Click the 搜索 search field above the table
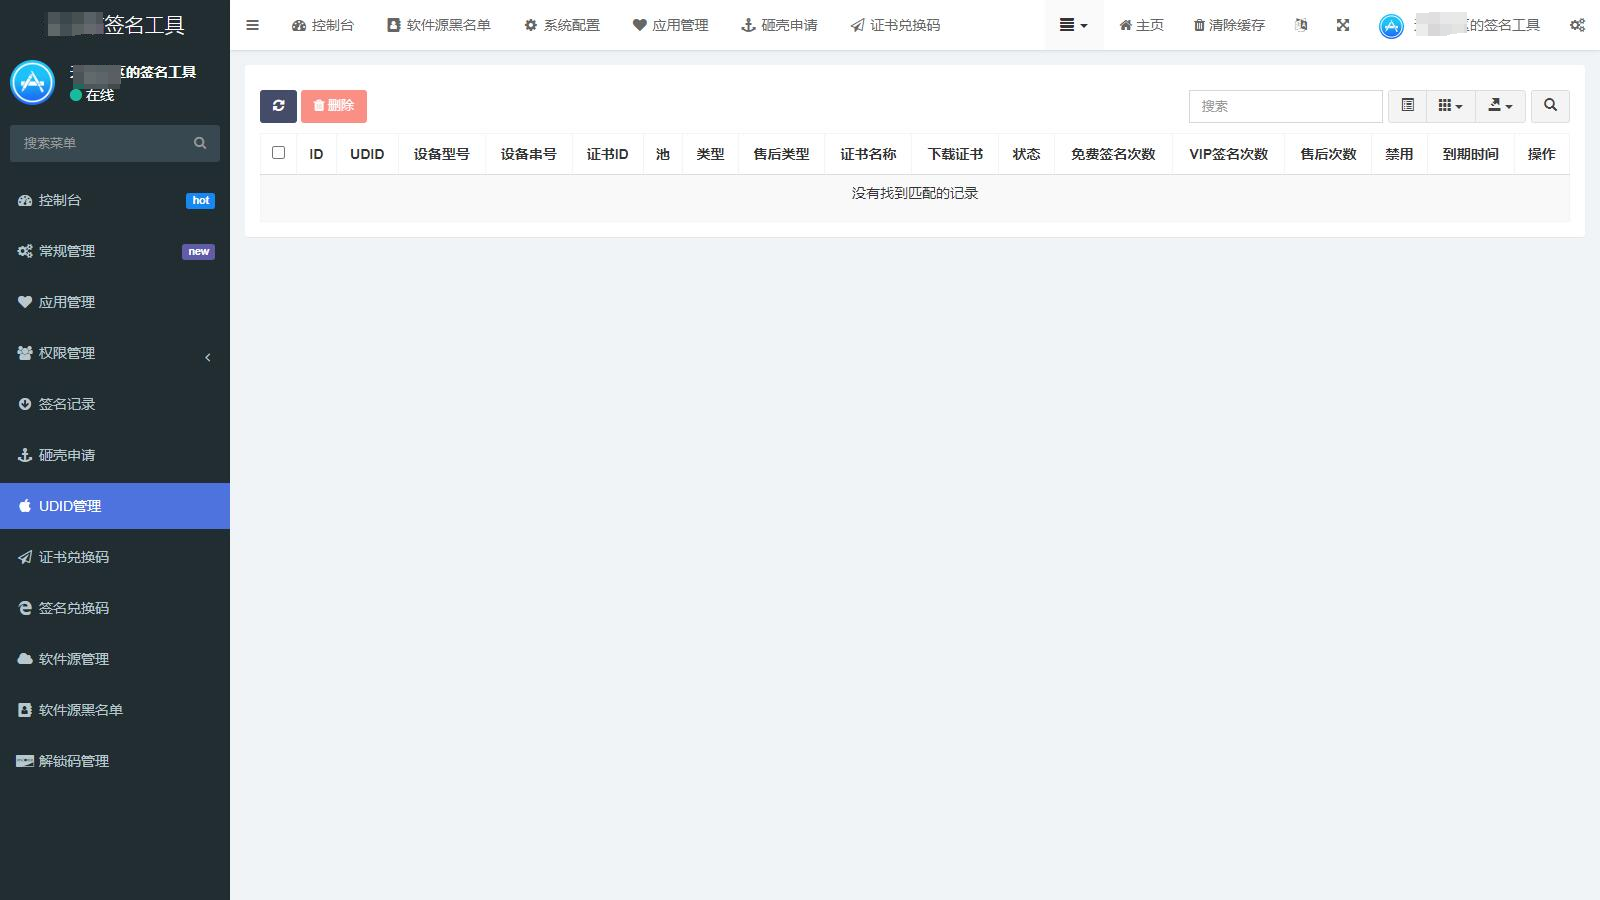Image resolution: width=1600 pixels, height=900 pixels. [x=1285, y=106]
